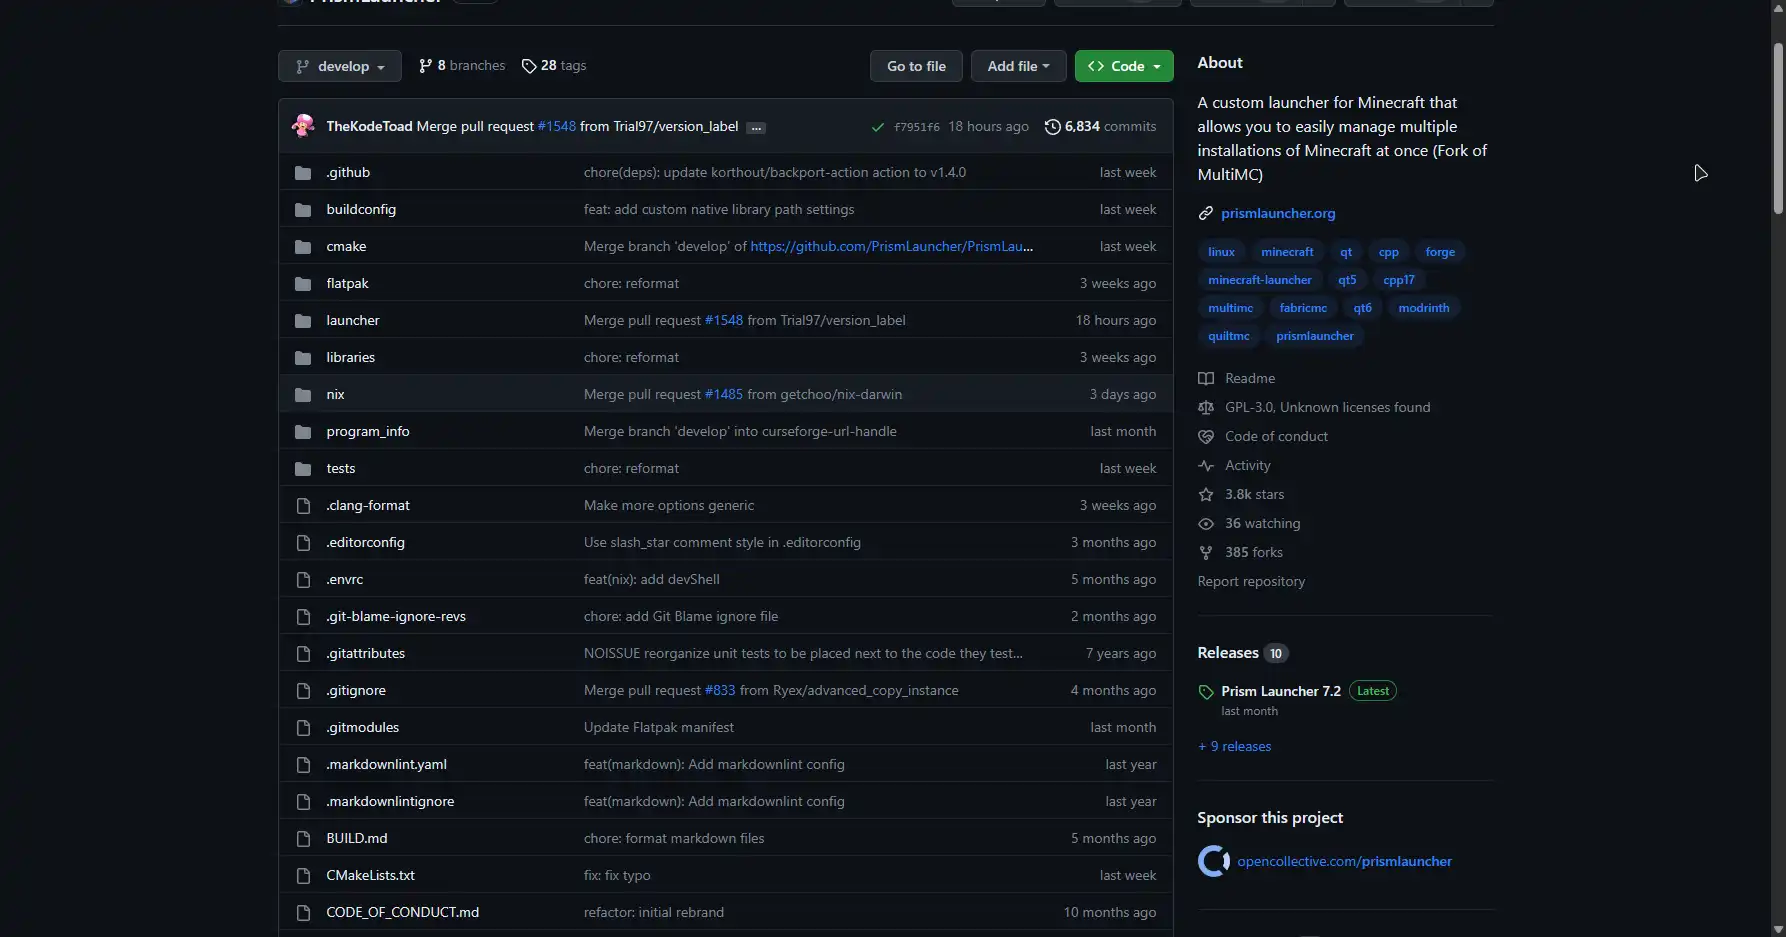Click the Code of conduct heart icon
Viewport: 1786px width, 937px height.
pos(1206,436)
